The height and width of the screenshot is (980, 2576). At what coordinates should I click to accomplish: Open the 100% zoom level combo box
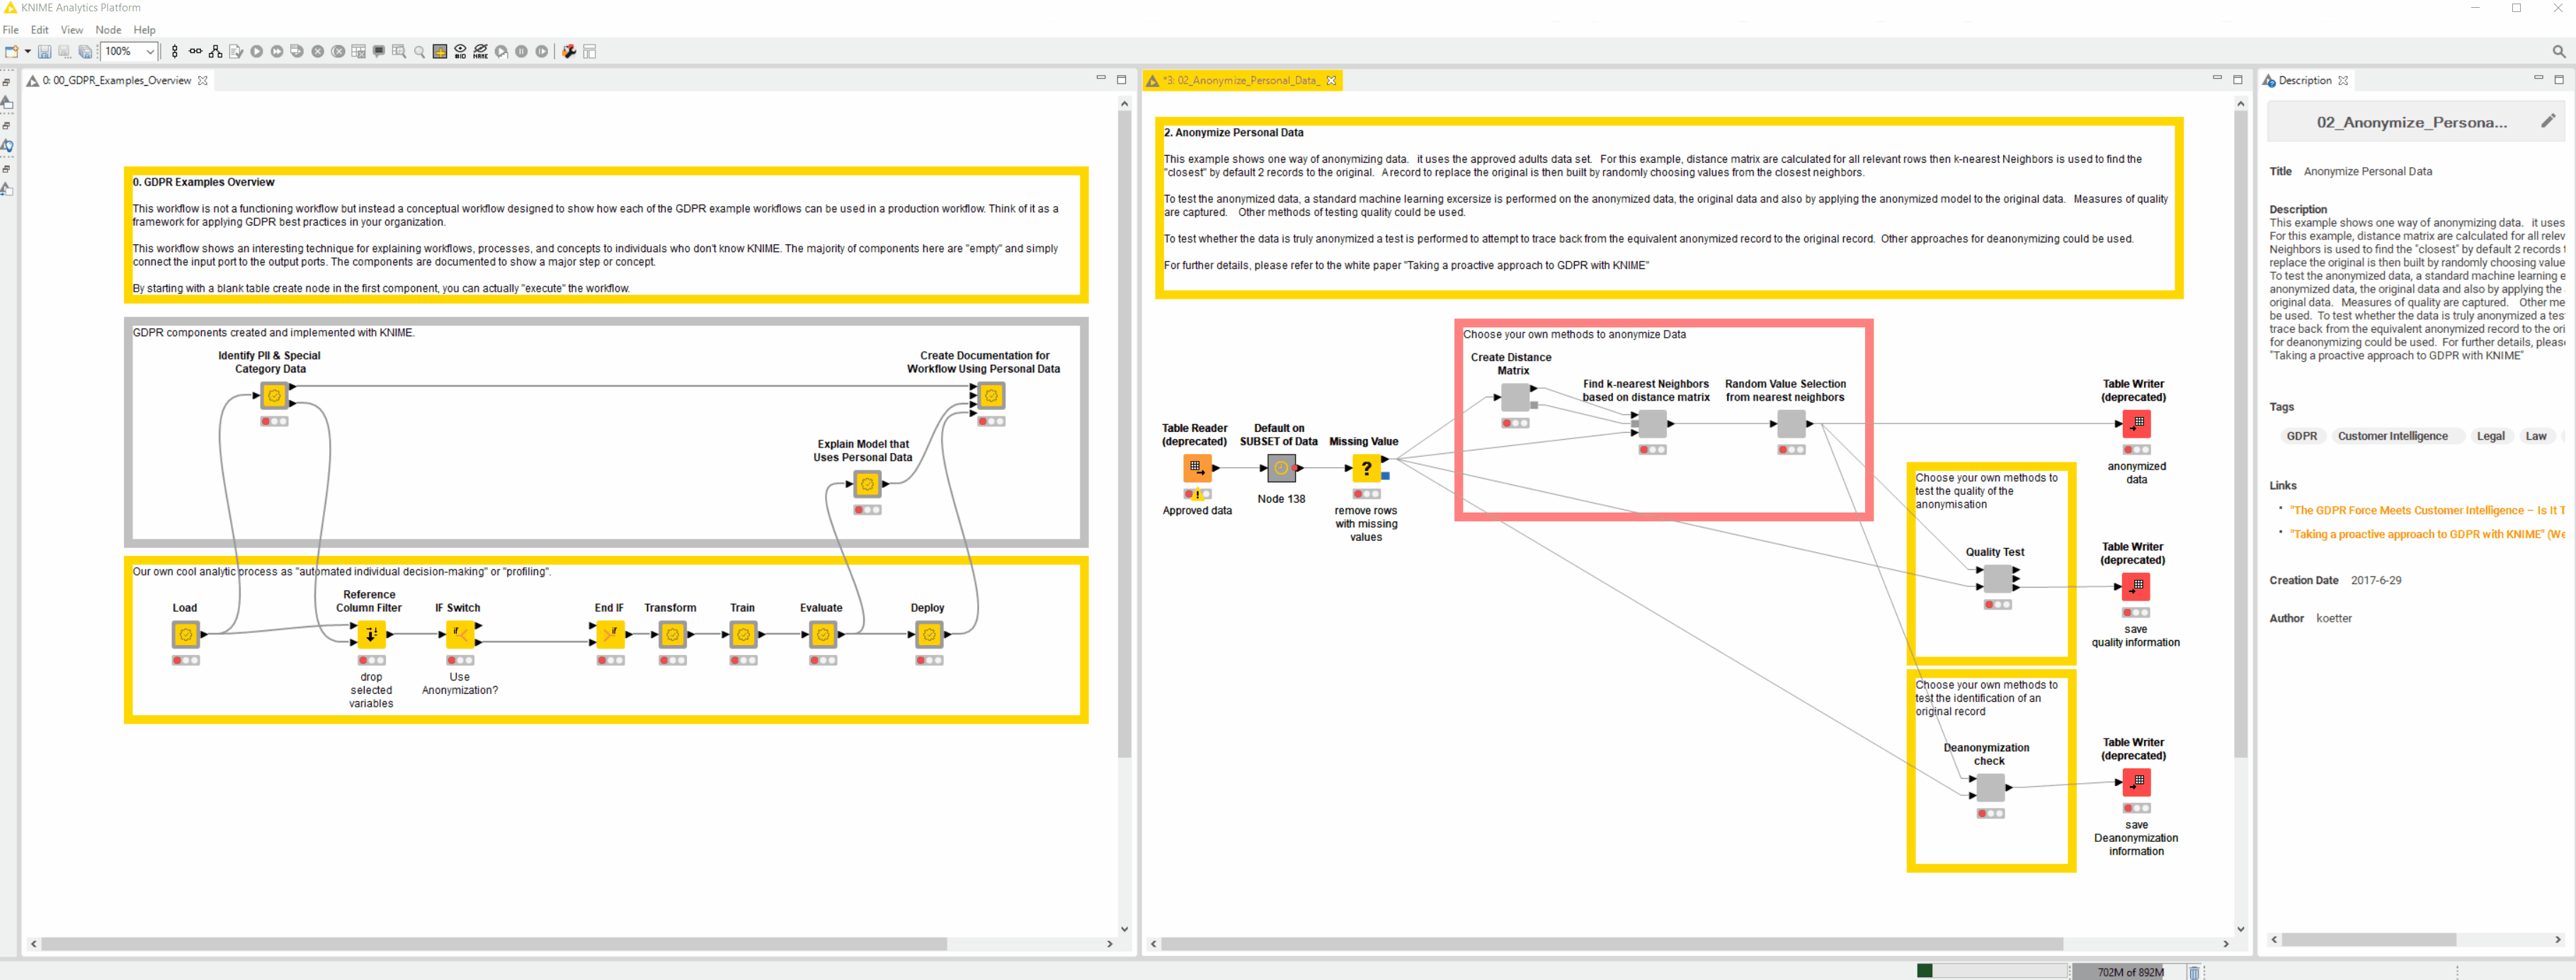point(130,51)
